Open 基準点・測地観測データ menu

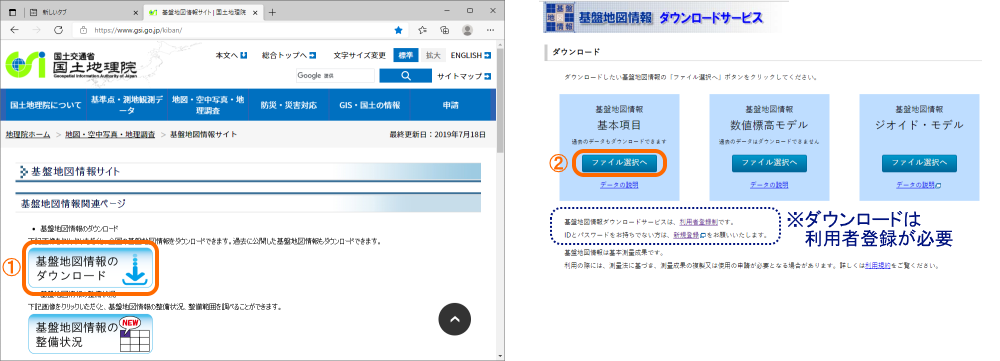click(x=126, y=105)
